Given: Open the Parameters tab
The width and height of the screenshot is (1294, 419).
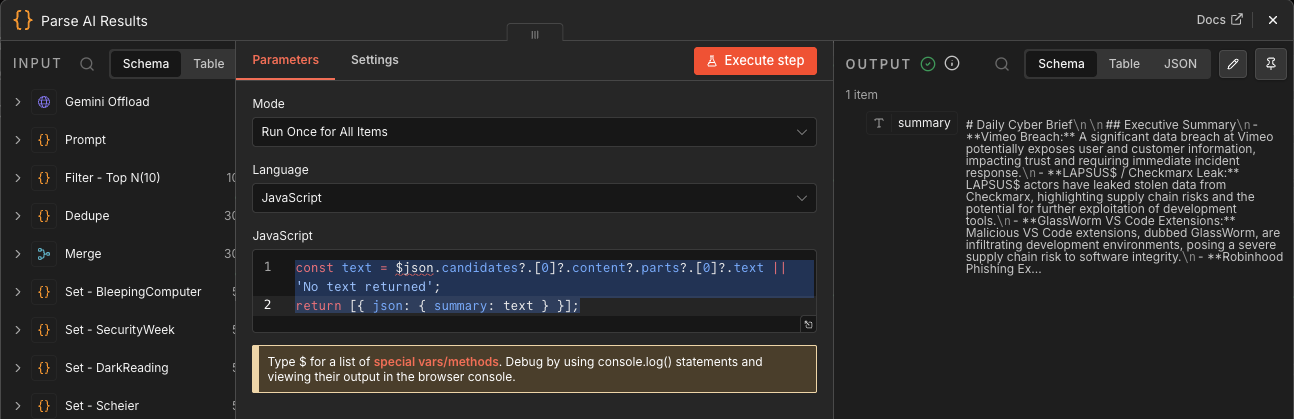Looking at the screenshot, I should 286,60.
